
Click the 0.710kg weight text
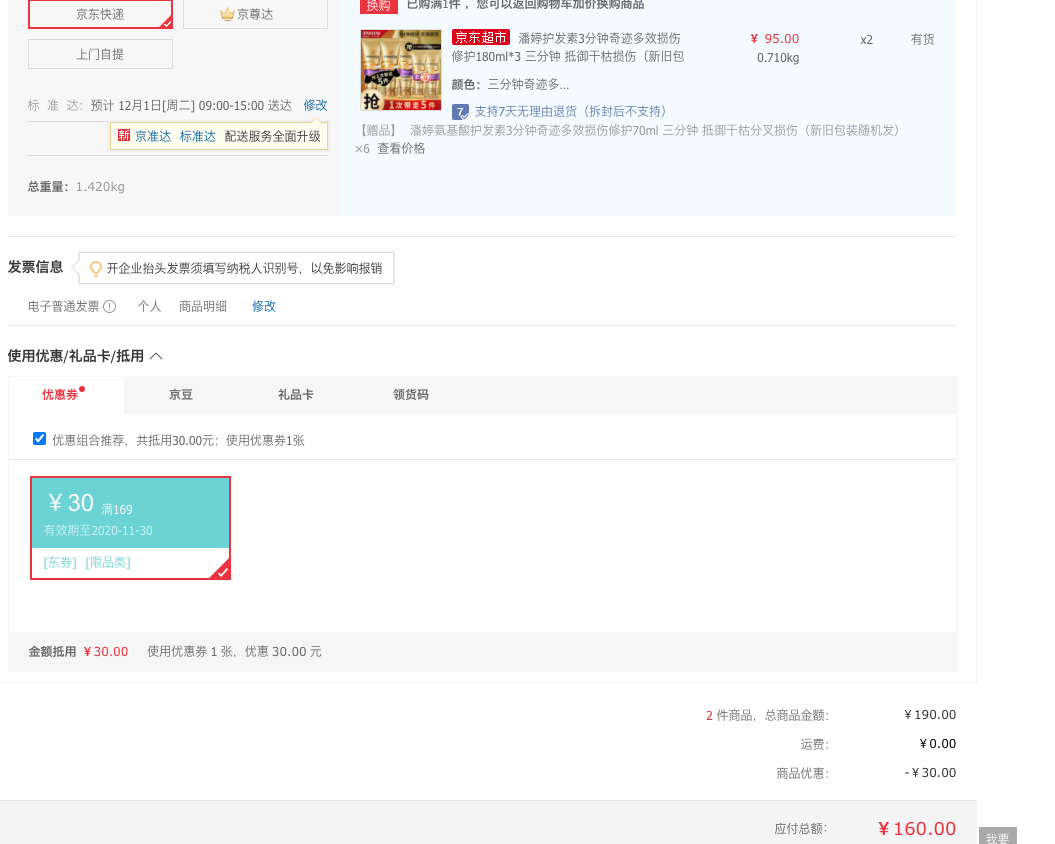778,58
